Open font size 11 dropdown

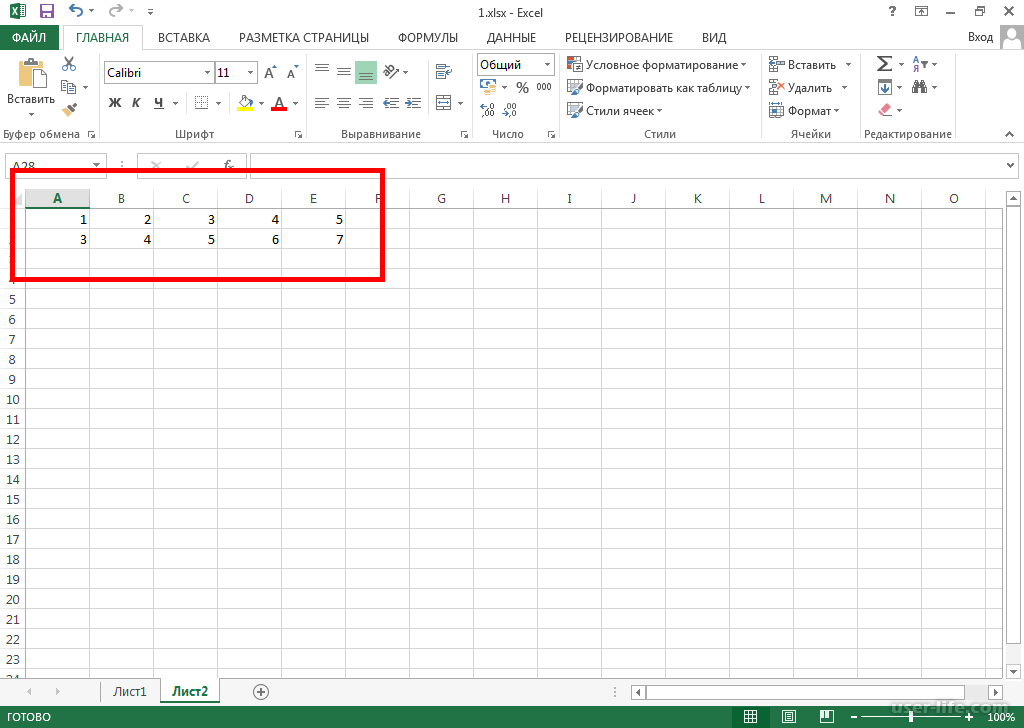[x=250, y=72]
